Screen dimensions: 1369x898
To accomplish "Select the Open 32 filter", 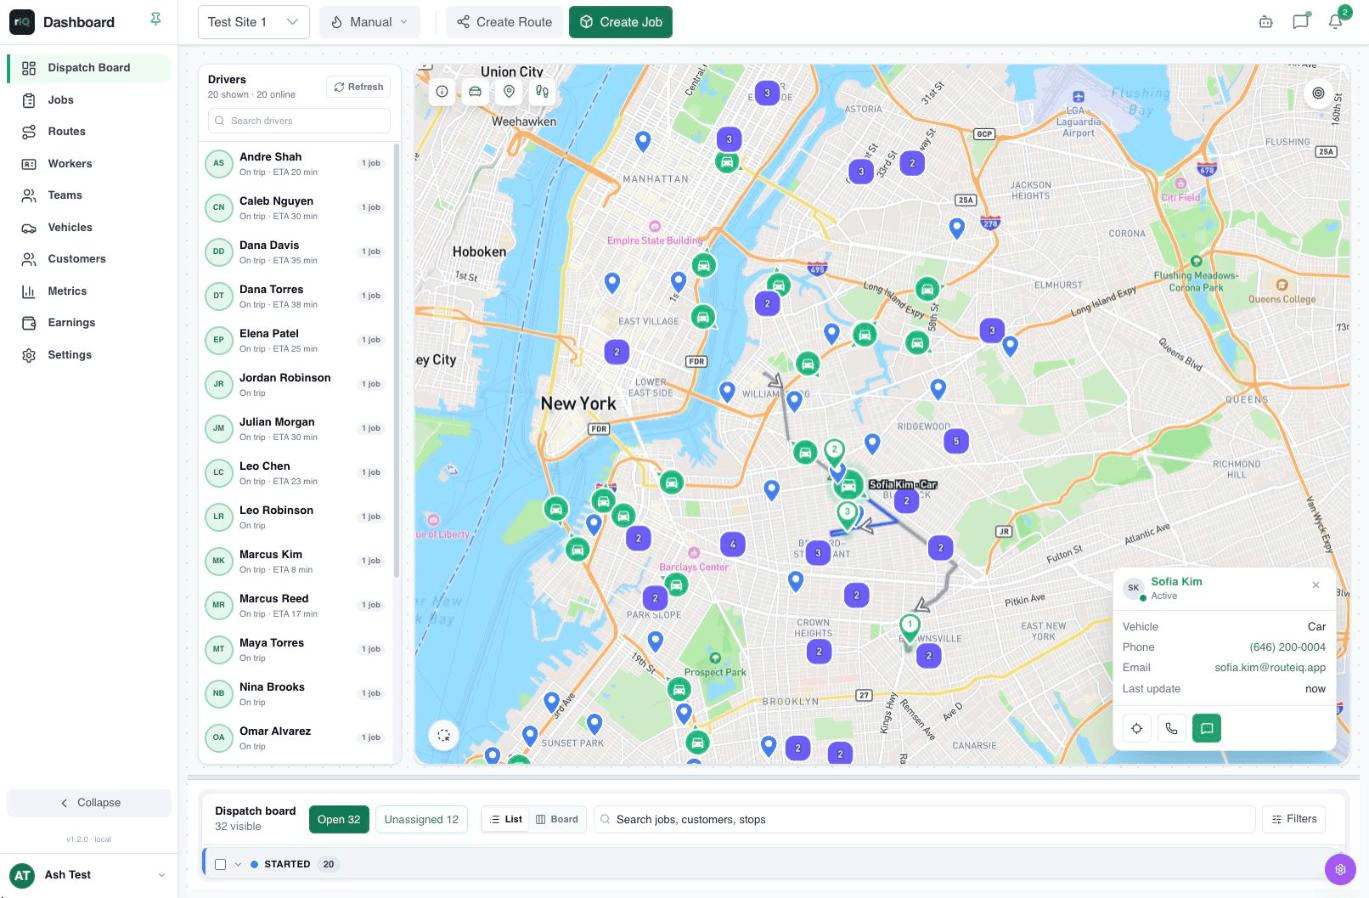I will pos(339,819).
